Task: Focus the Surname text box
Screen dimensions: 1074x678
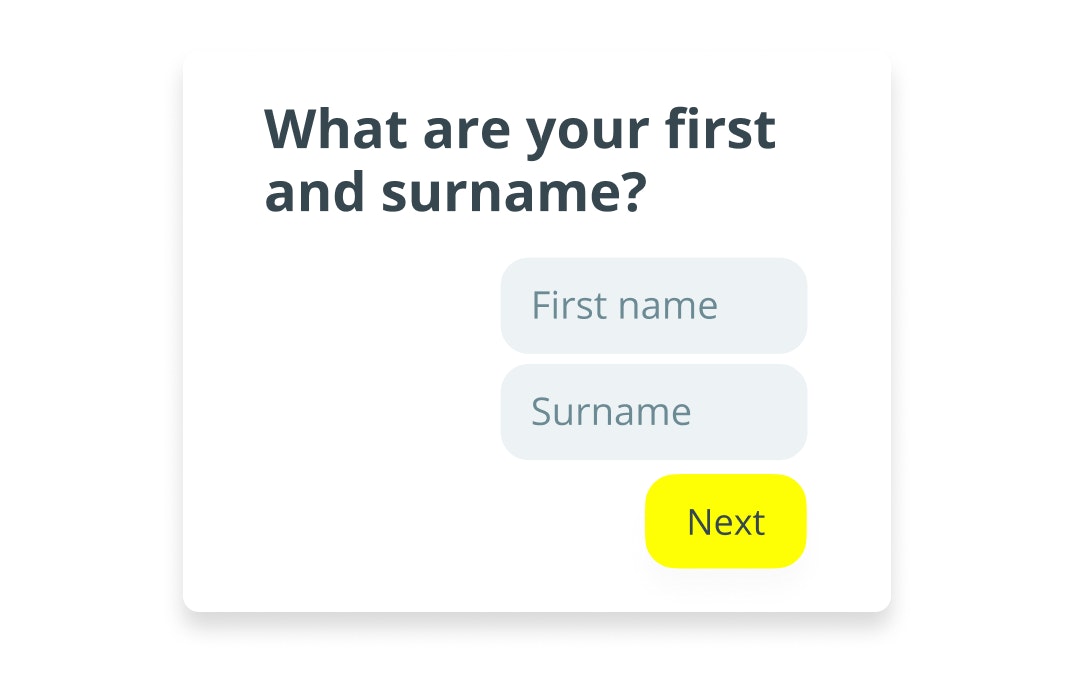Action: point(653,412)
